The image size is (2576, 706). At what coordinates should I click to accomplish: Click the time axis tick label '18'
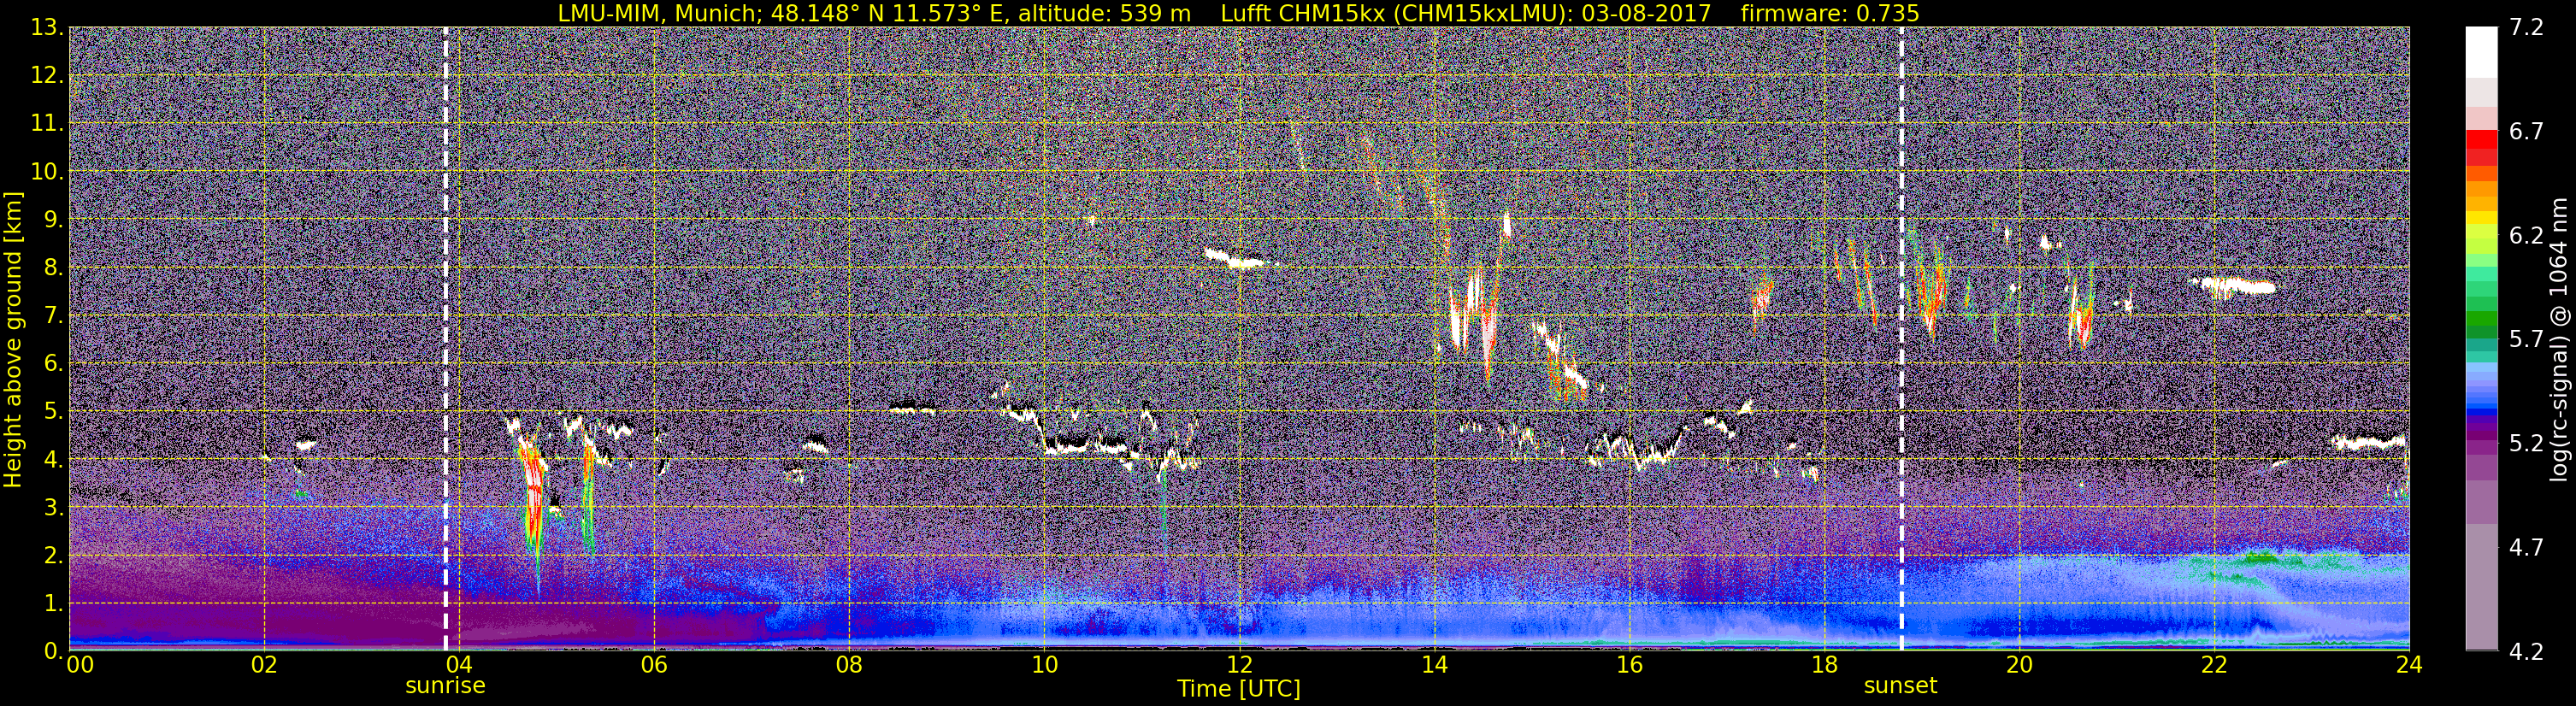tap(1824, 665)
